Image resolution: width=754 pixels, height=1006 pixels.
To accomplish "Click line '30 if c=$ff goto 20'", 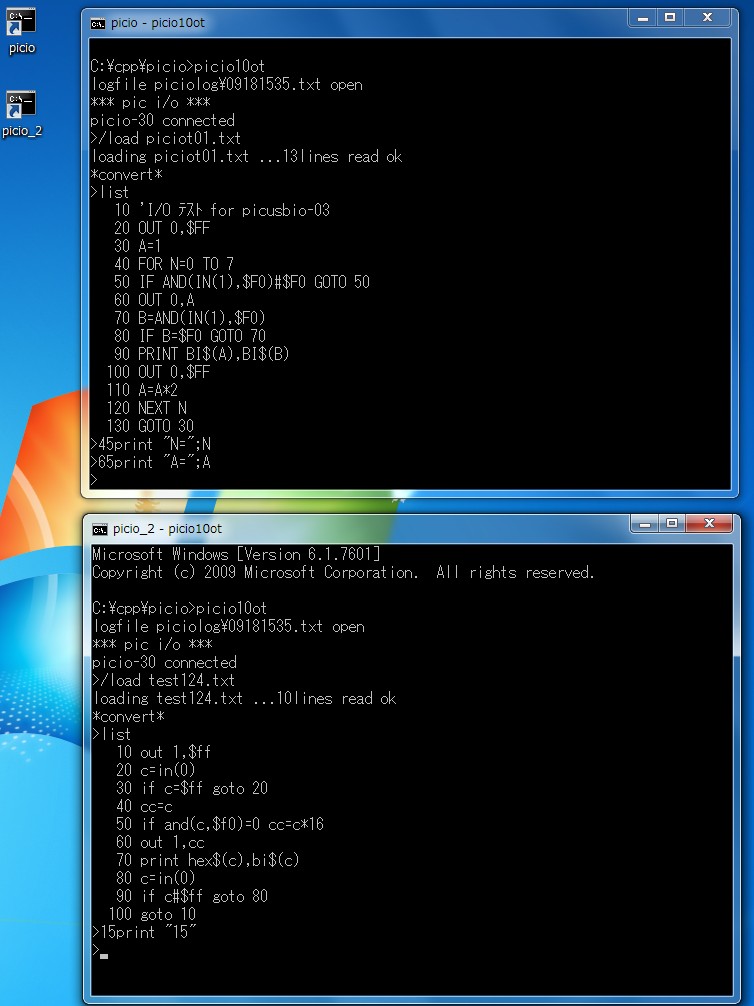I will click(x=192, y=788).
